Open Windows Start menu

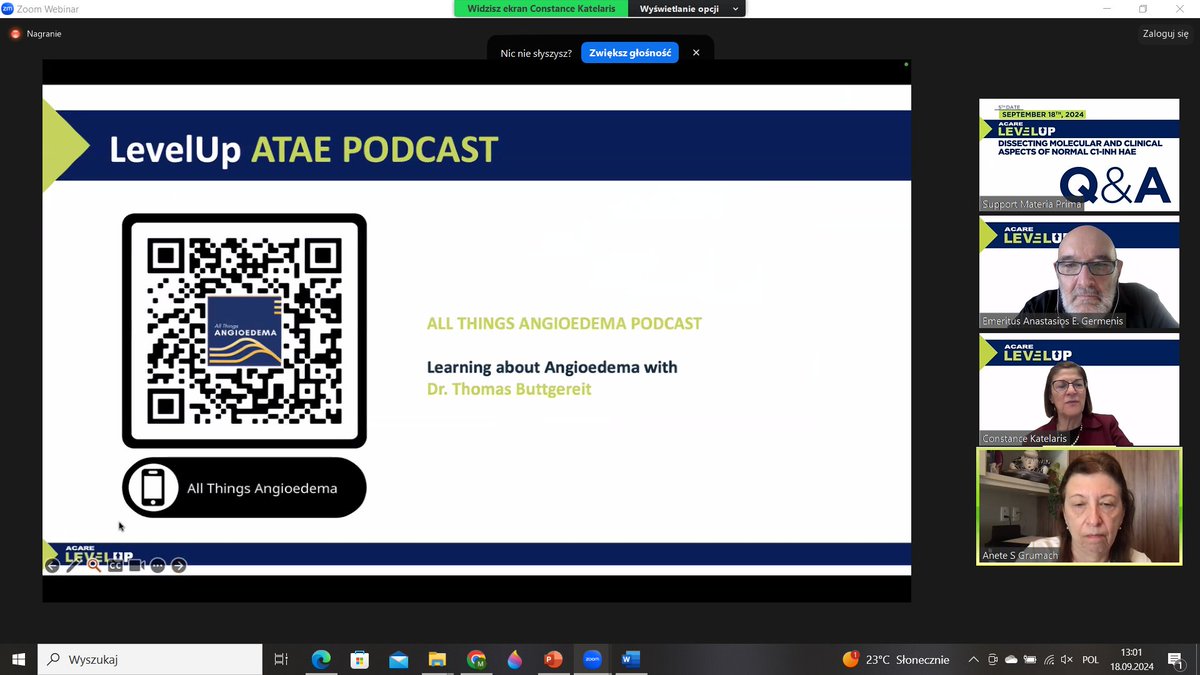pos(18,659)
